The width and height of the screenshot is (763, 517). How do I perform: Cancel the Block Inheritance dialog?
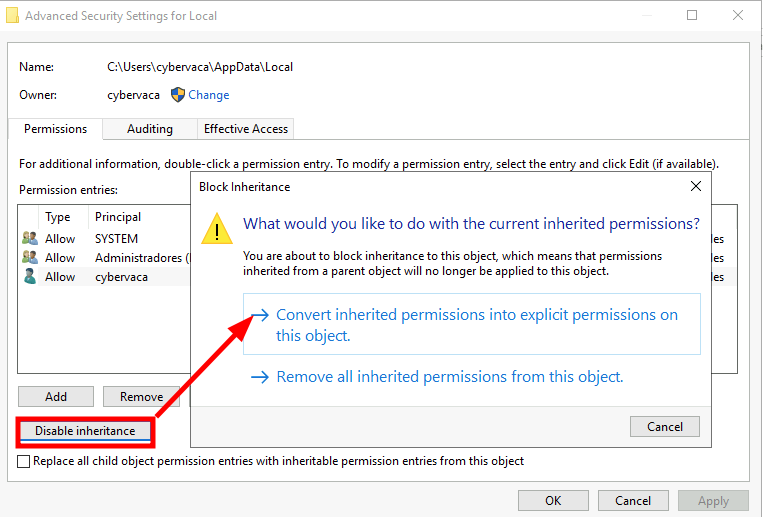point(665,426)
